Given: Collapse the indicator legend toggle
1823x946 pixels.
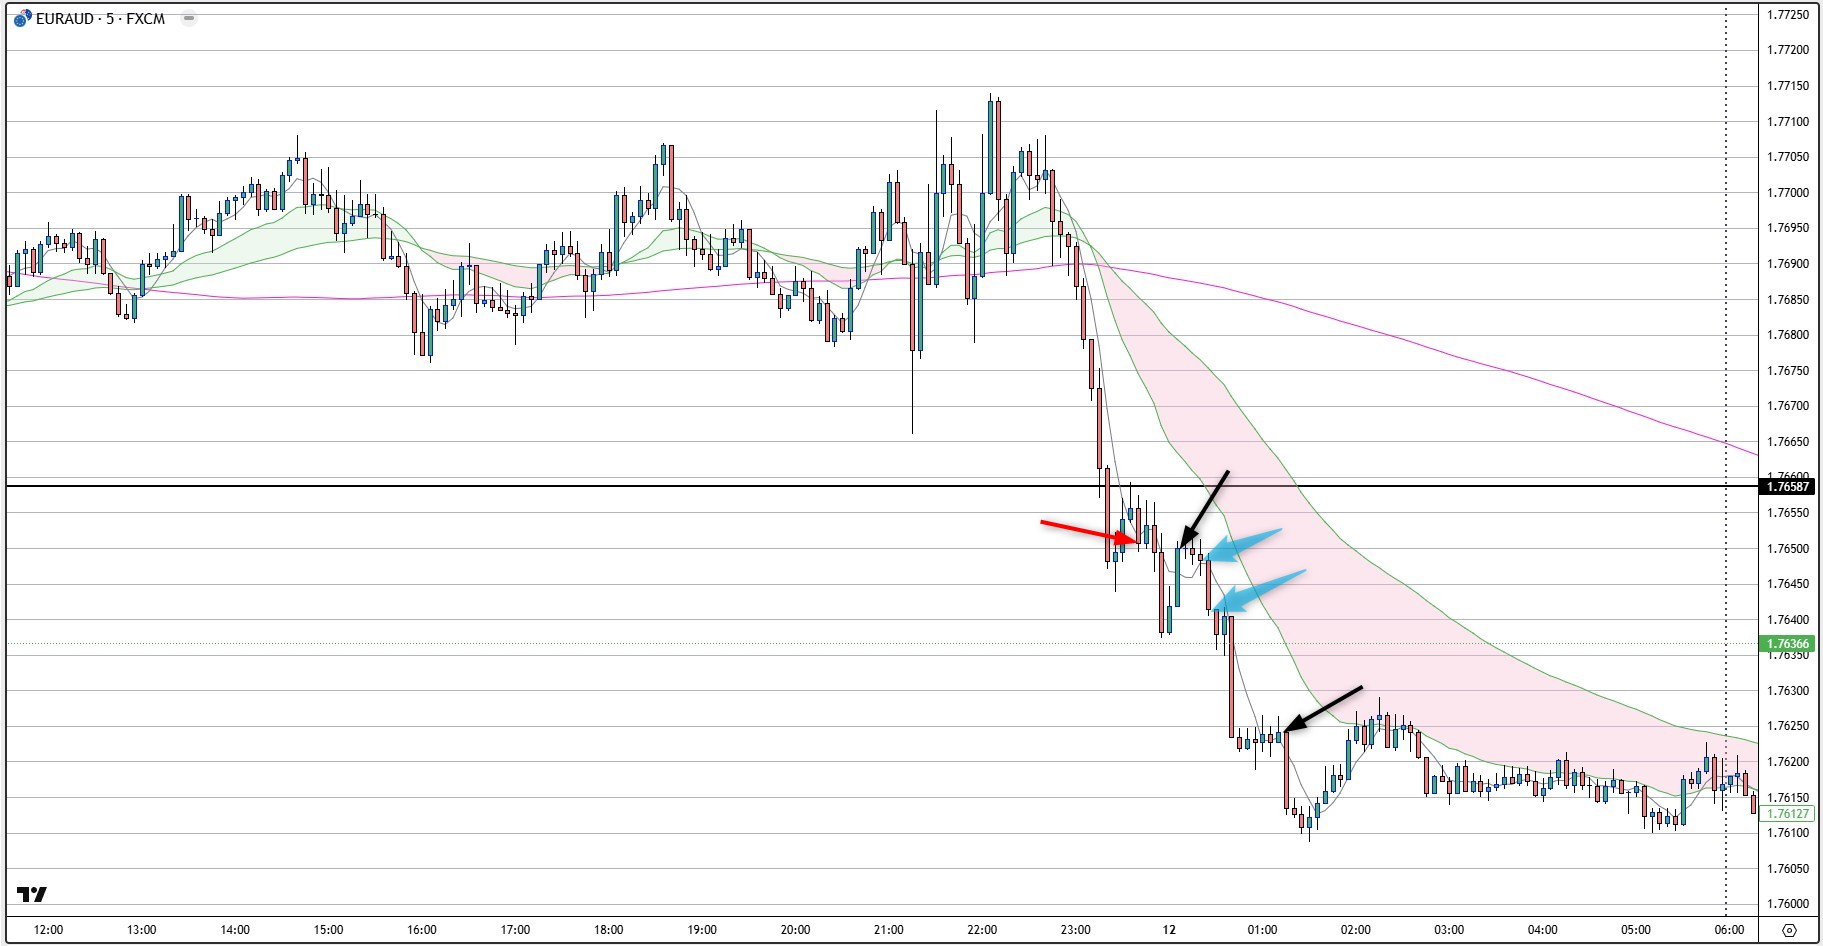Looking at the screenshot, I should click(189, 18).
